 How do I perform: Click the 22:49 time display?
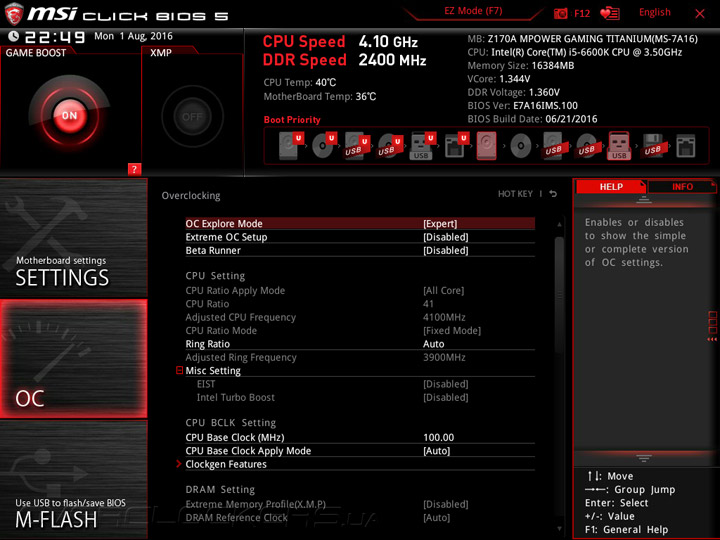(x=55, y=37)
